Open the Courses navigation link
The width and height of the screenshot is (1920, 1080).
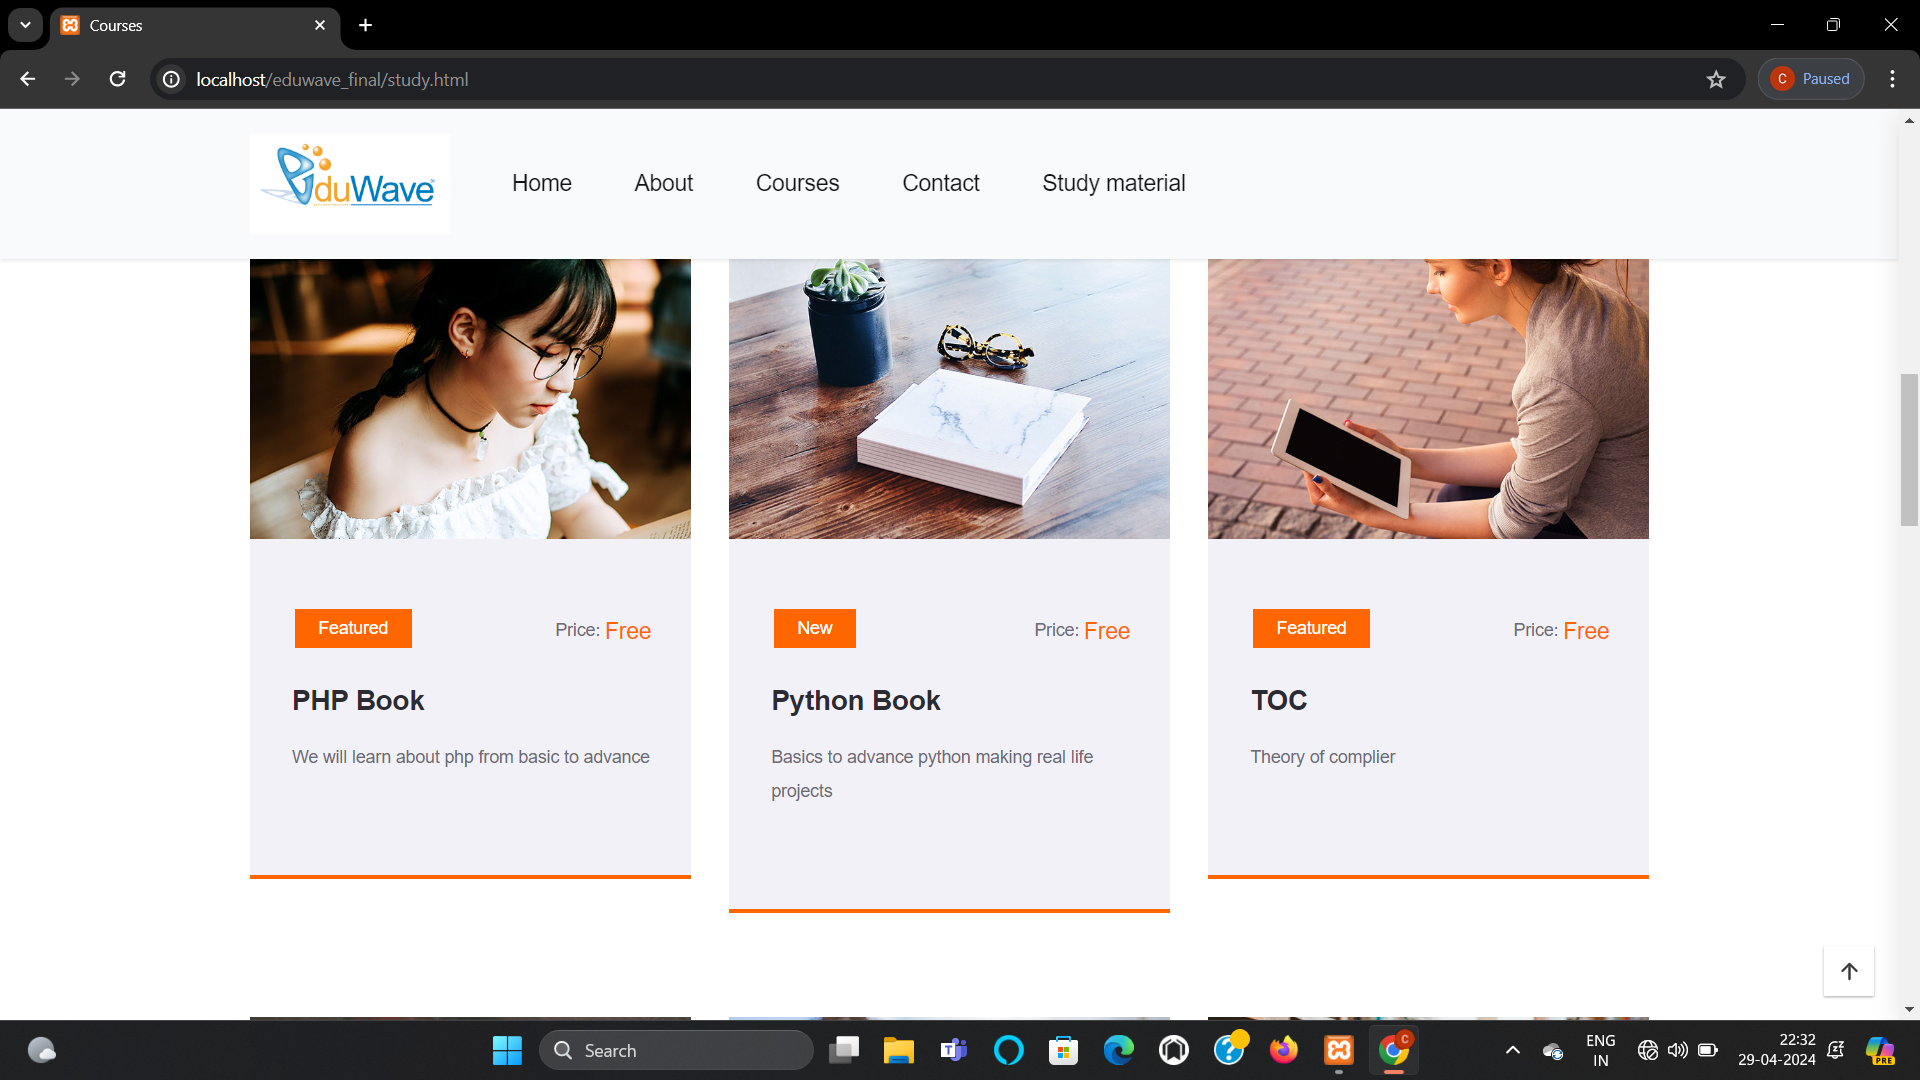[797, 183]
